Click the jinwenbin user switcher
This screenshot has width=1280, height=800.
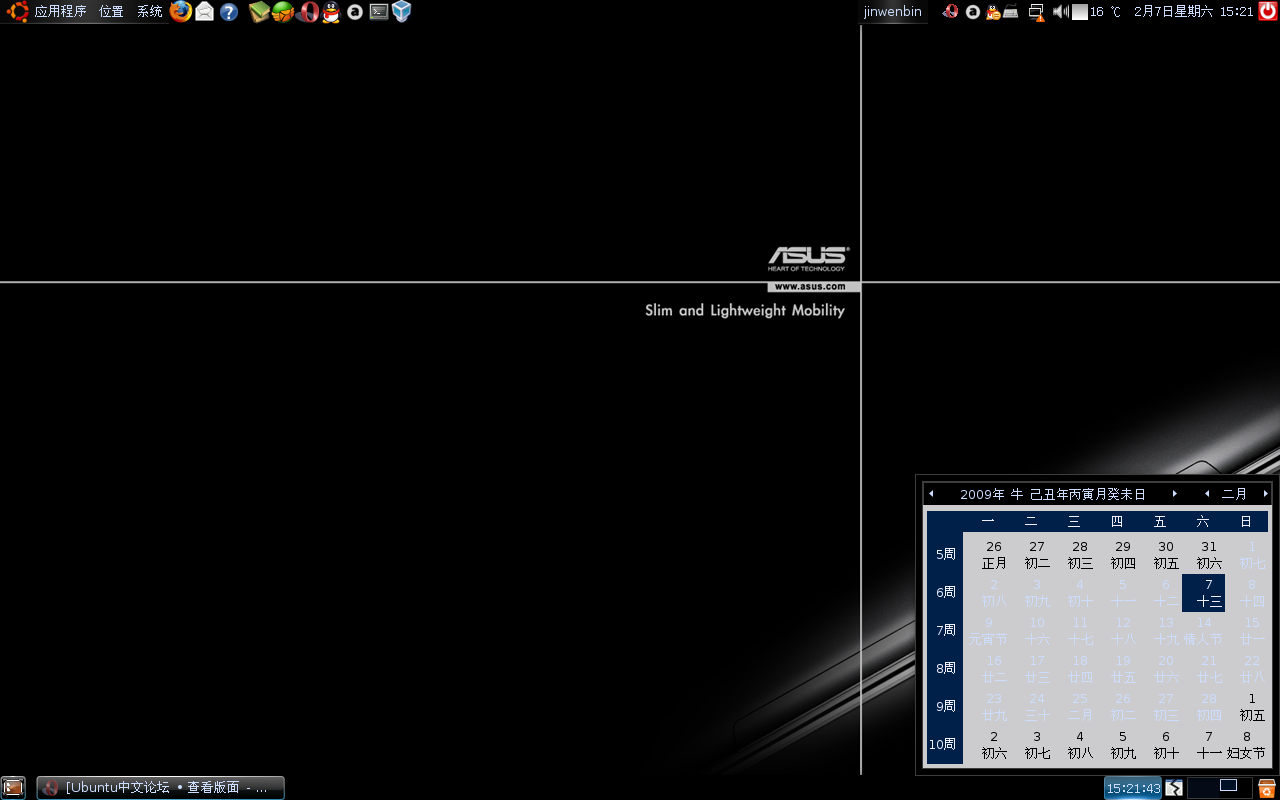tap(893, 12)
